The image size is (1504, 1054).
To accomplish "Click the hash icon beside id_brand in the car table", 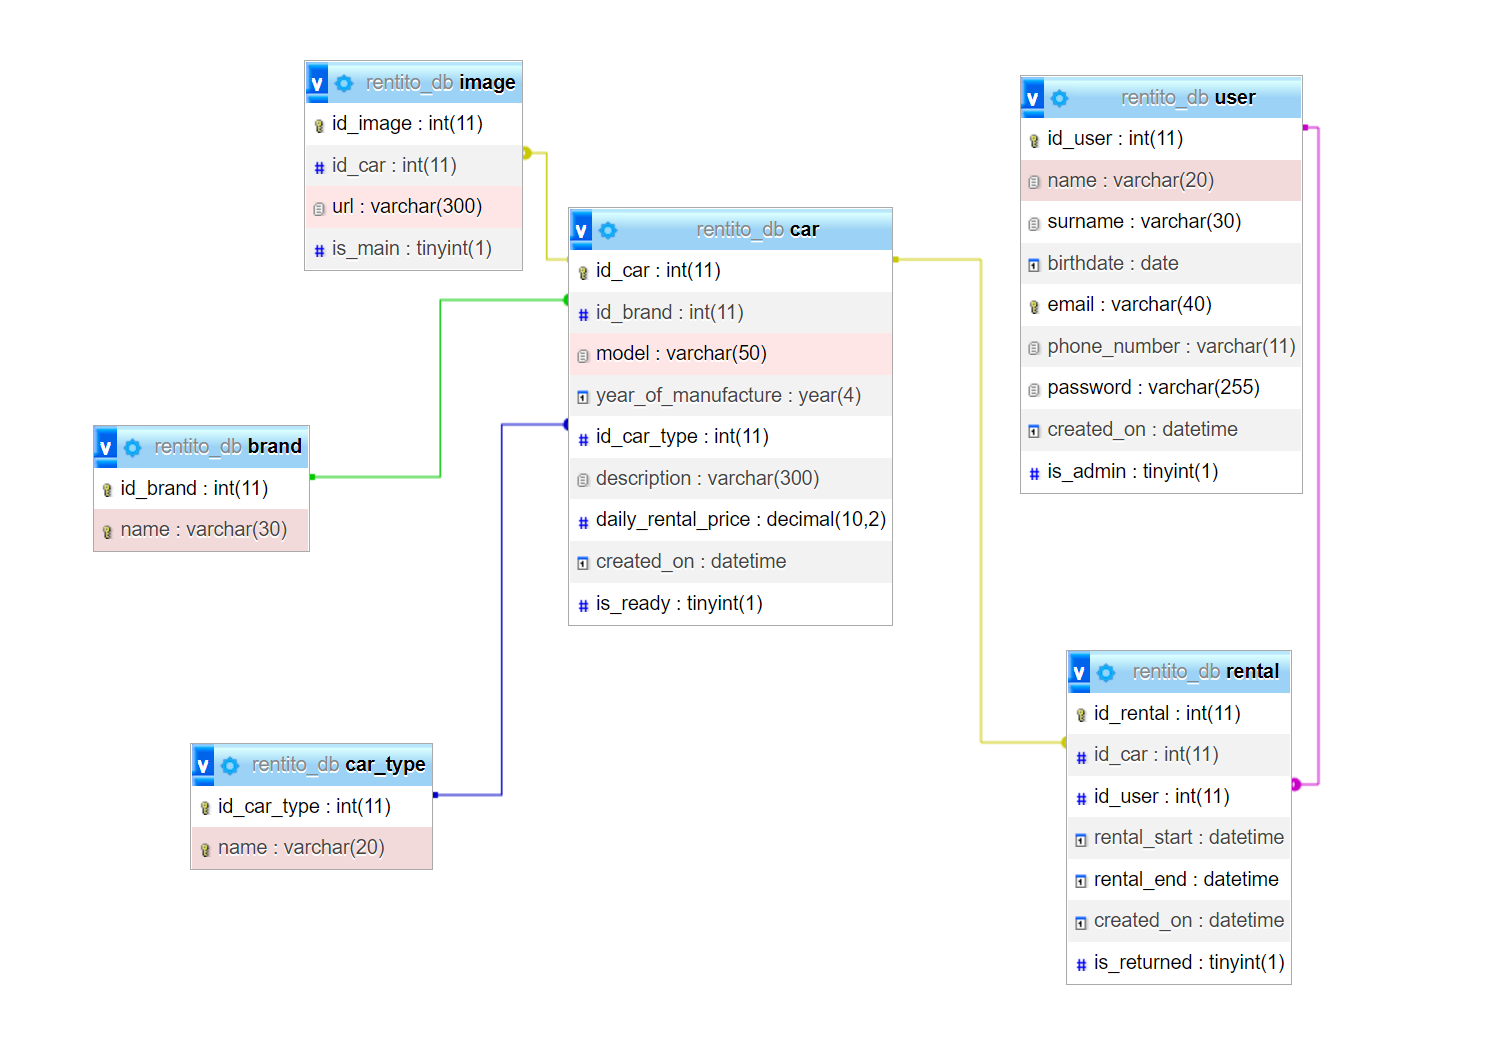I will [x=583, y=314].
